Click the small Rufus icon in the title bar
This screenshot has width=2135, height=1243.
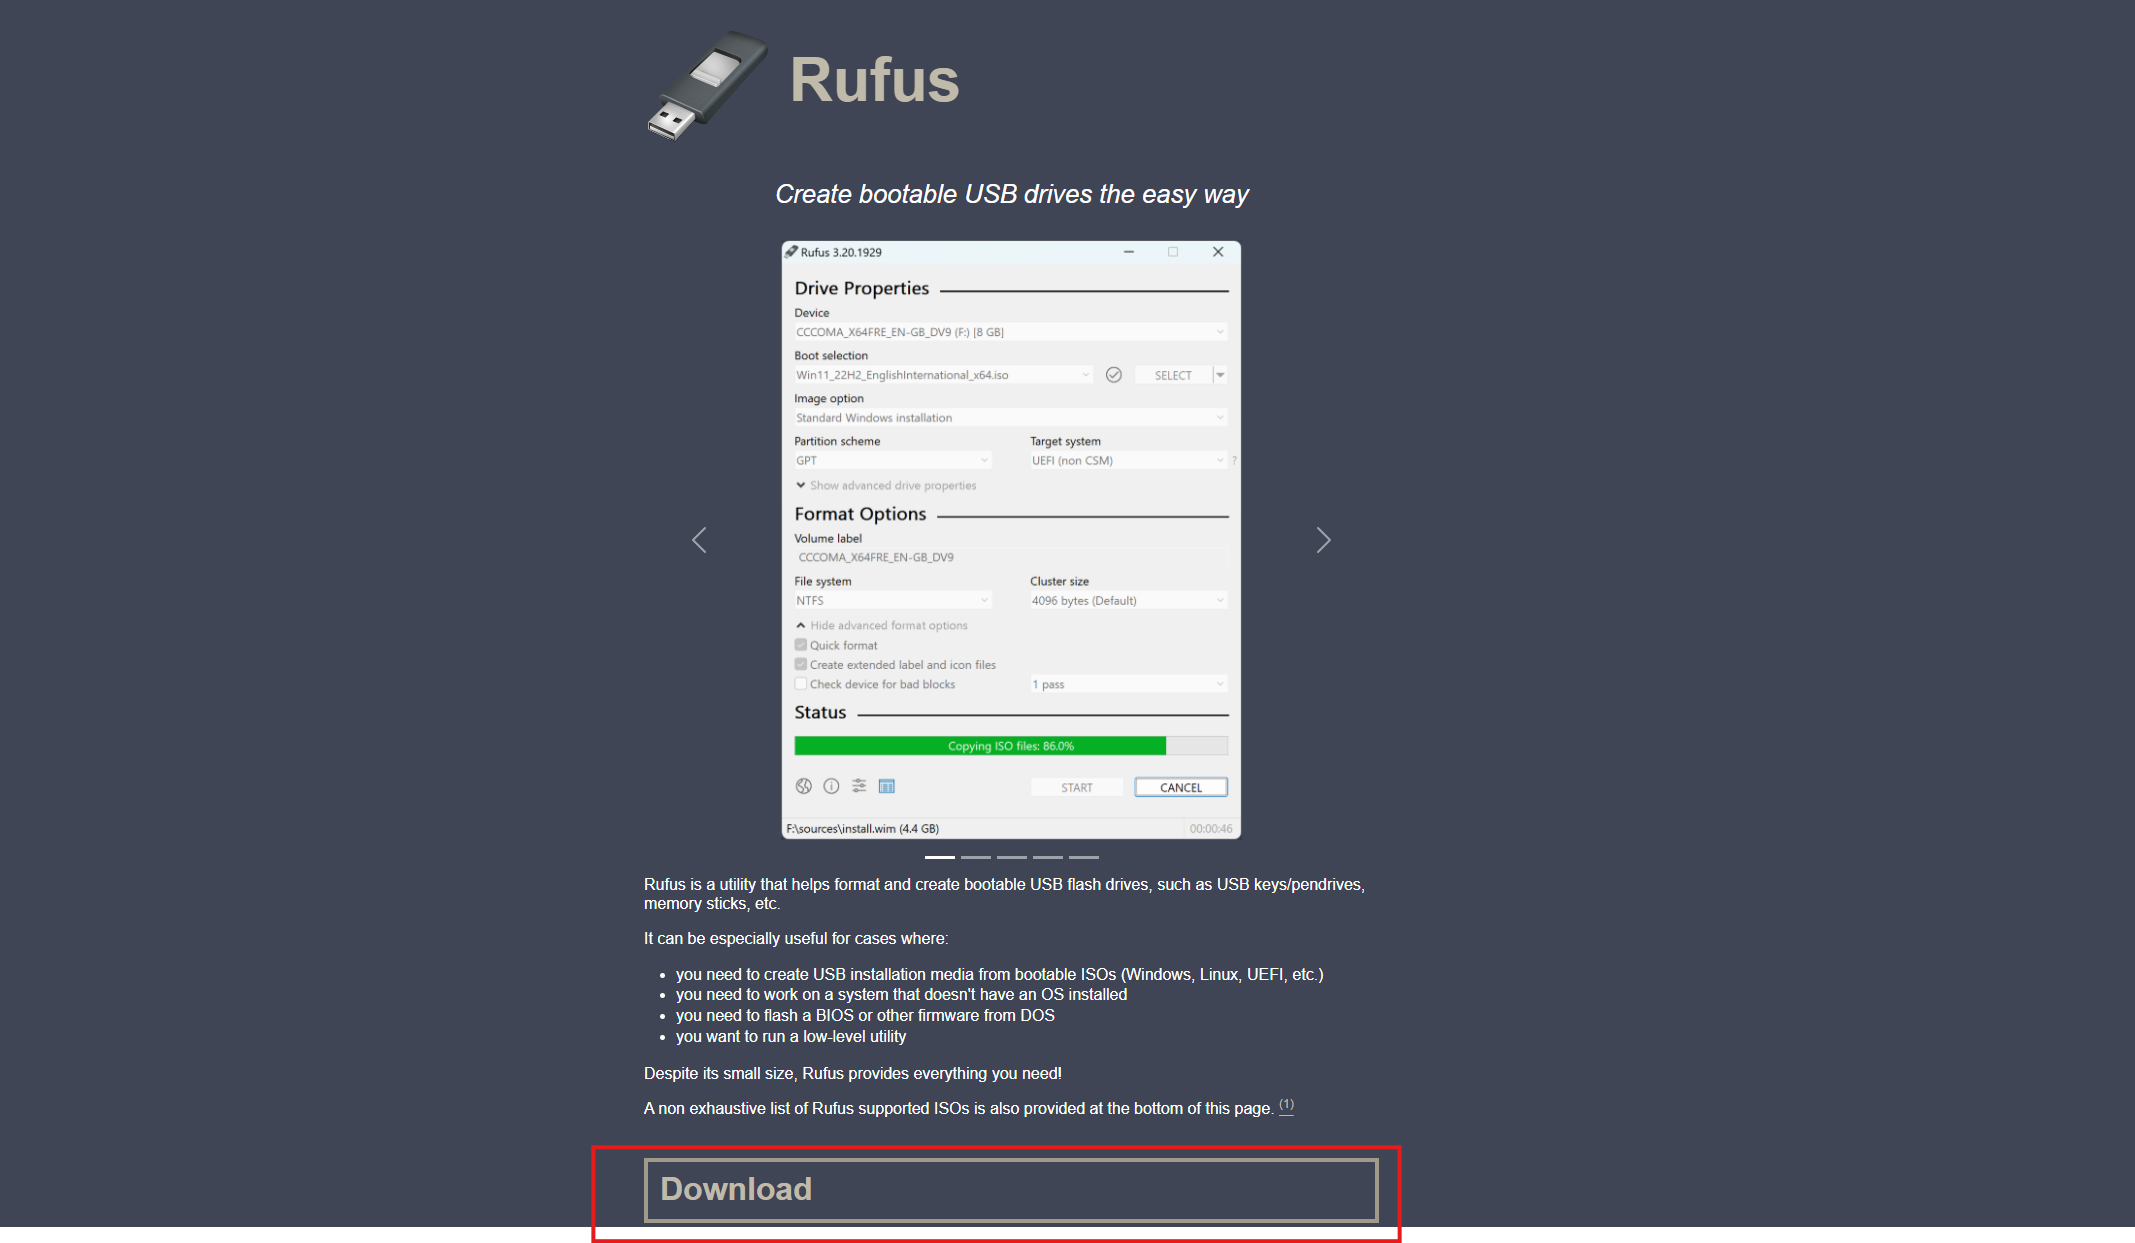[x=791, y=252]
